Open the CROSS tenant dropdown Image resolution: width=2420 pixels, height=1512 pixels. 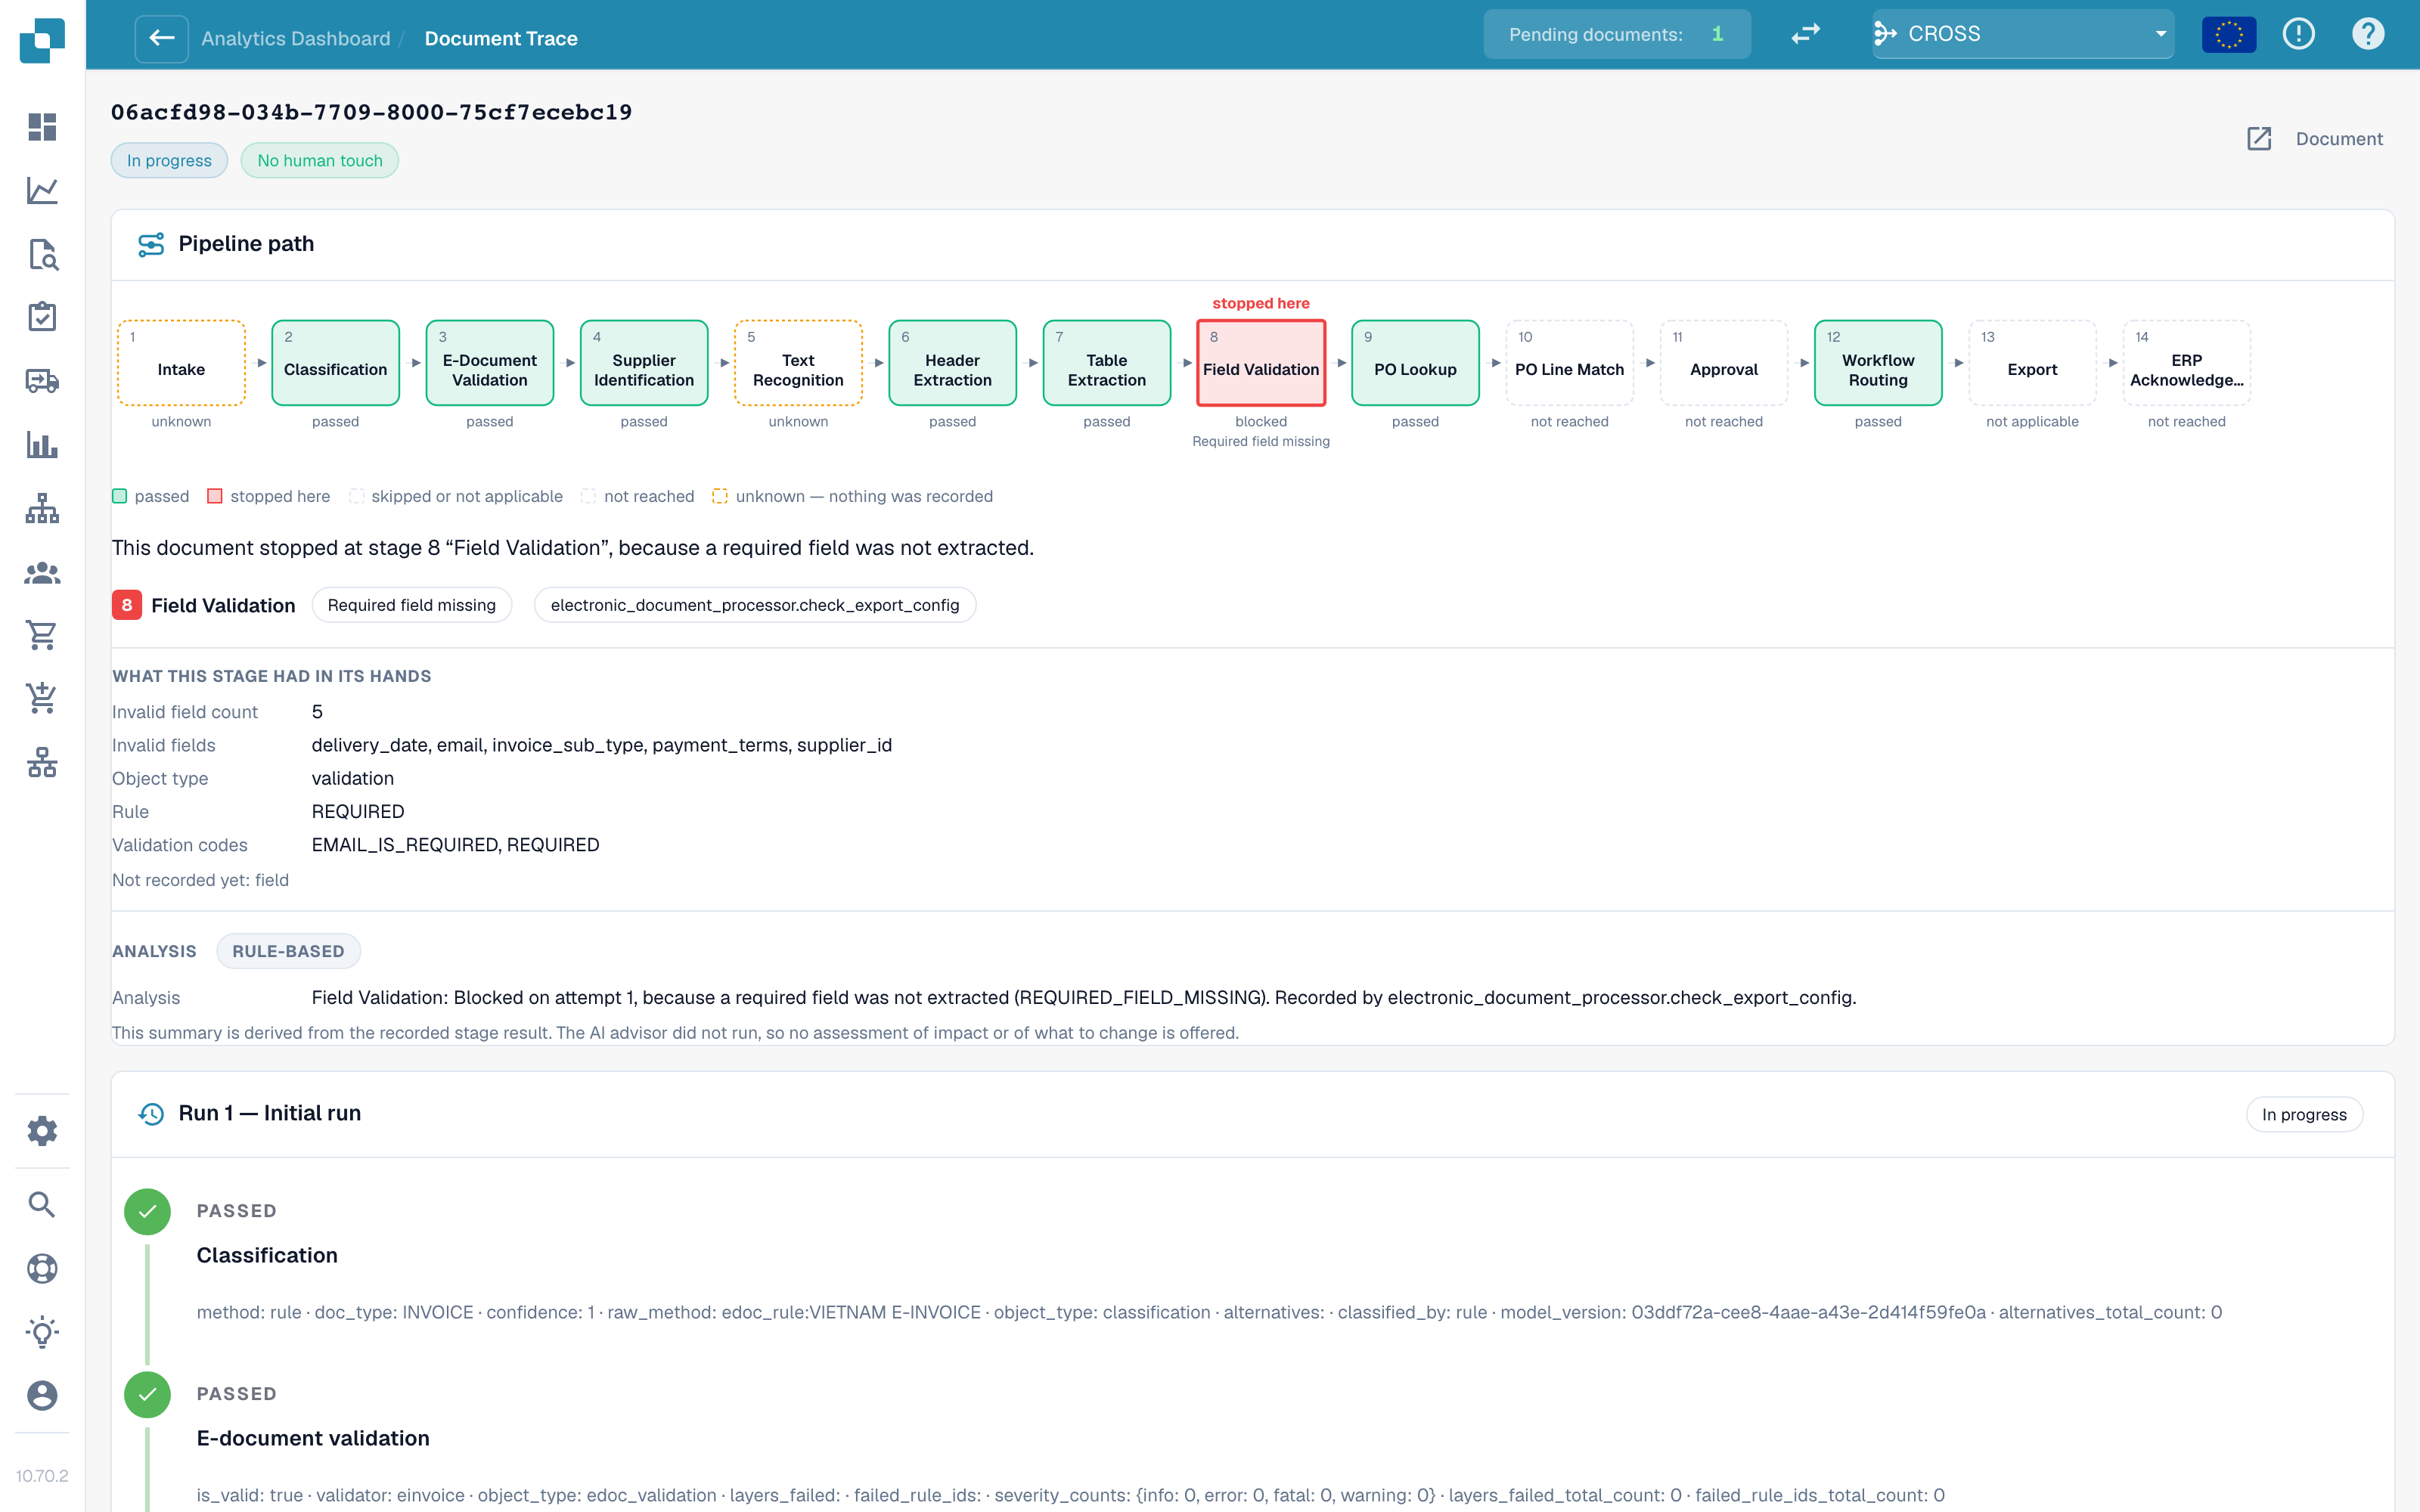pyautogui.click(x=2022, y=34)
